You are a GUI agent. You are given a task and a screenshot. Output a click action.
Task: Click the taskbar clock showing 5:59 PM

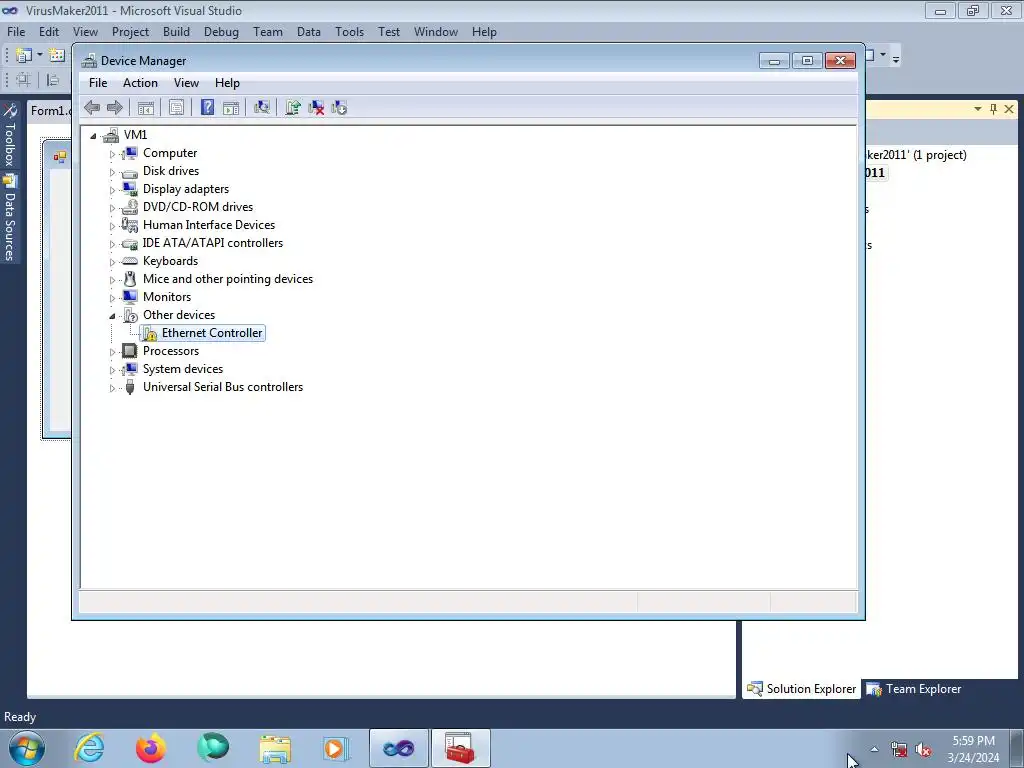pyautogui.click(x=973, y=749)
